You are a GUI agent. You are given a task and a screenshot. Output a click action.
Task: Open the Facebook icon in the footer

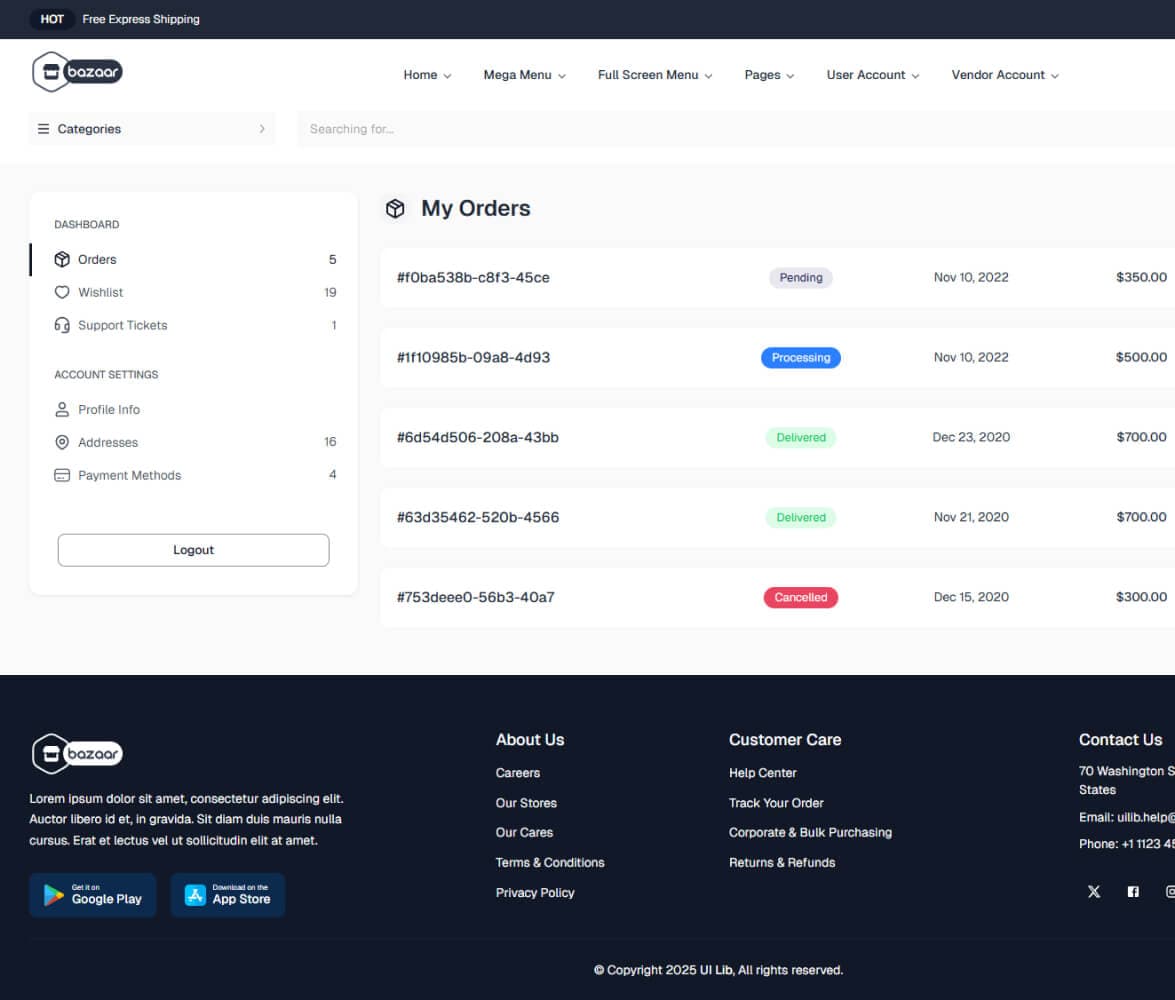(1133, 891)
